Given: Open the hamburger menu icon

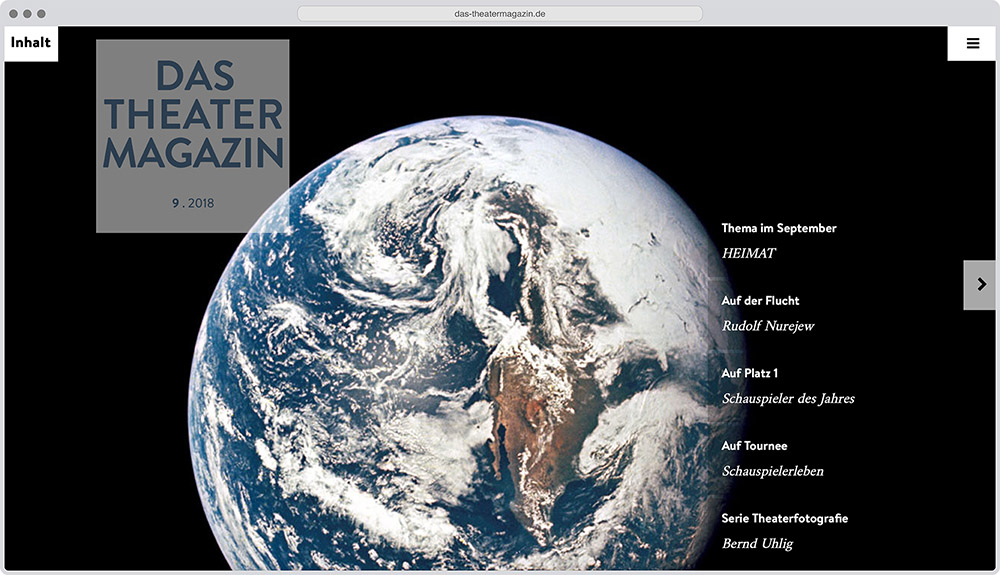Looking at the screenshot, I should (972, 43).
